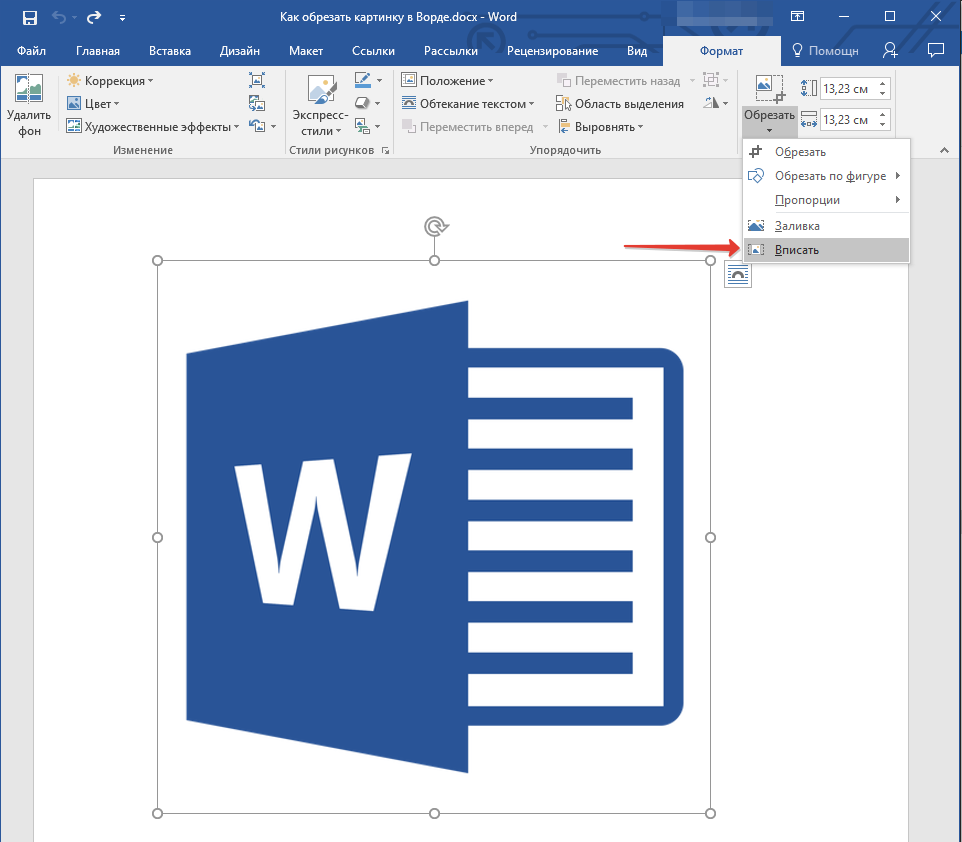
Task: Click the picture height field
Action: pyautogui.click(x=848, y=89)
